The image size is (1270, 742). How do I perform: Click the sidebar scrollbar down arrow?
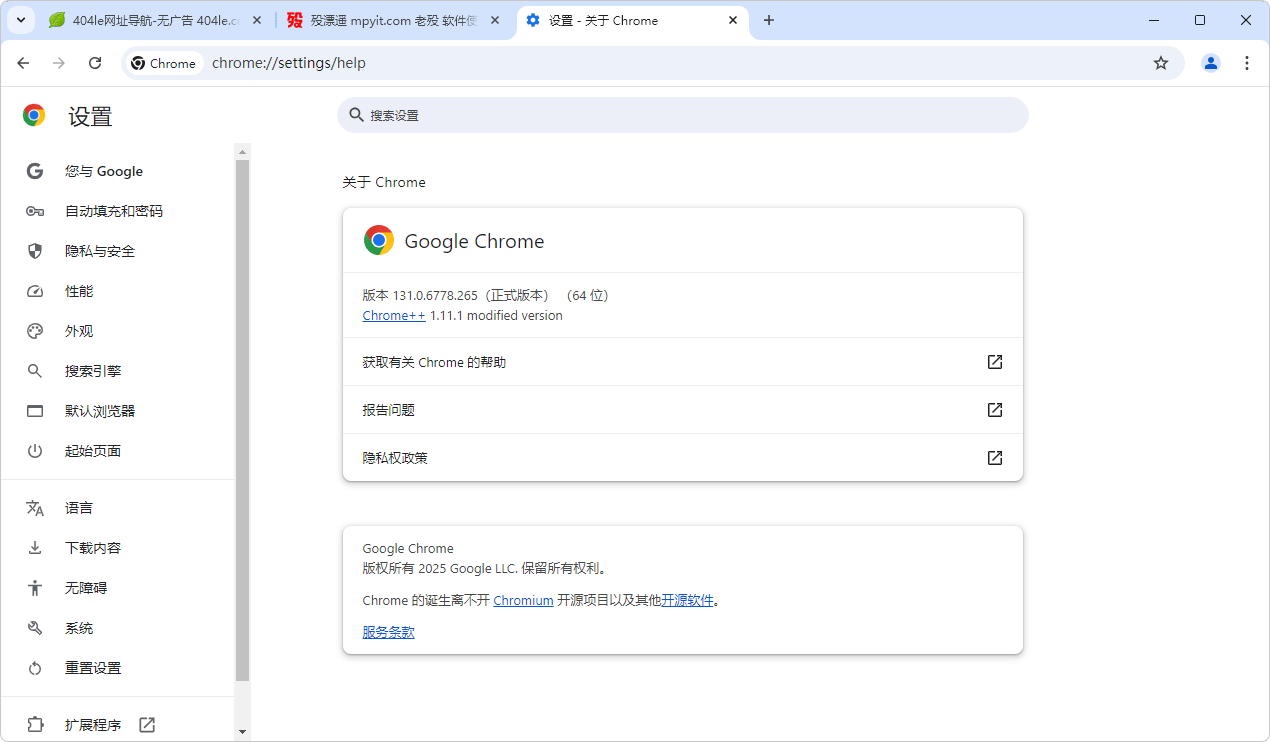pyautogui.click(x=242, y=732)
